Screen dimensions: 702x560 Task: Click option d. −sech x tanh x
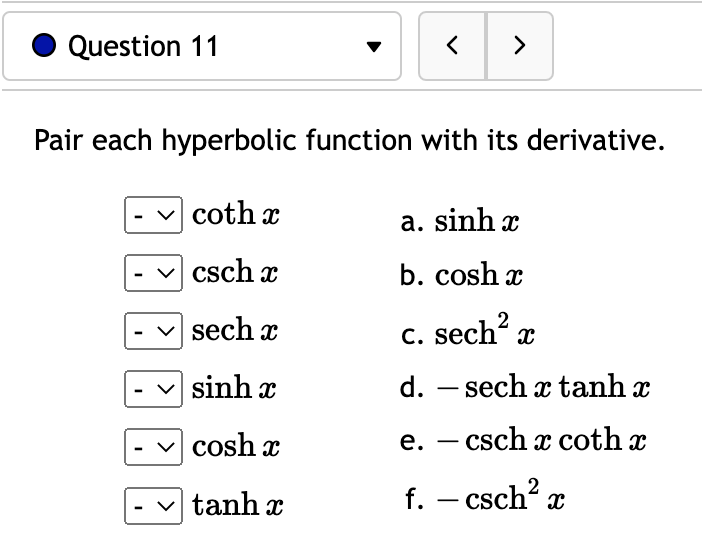pyautogui.click(x=525, y=386)
